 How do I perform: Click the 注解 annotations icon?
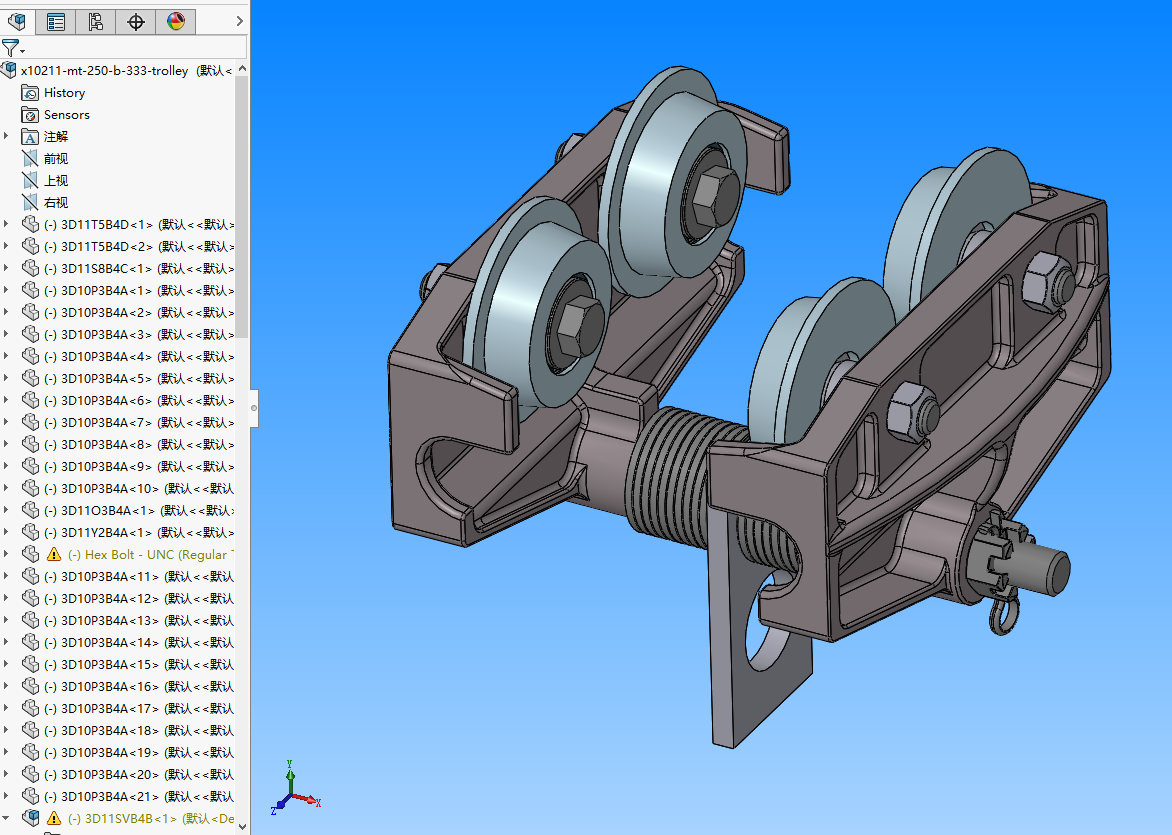(30, 136)
